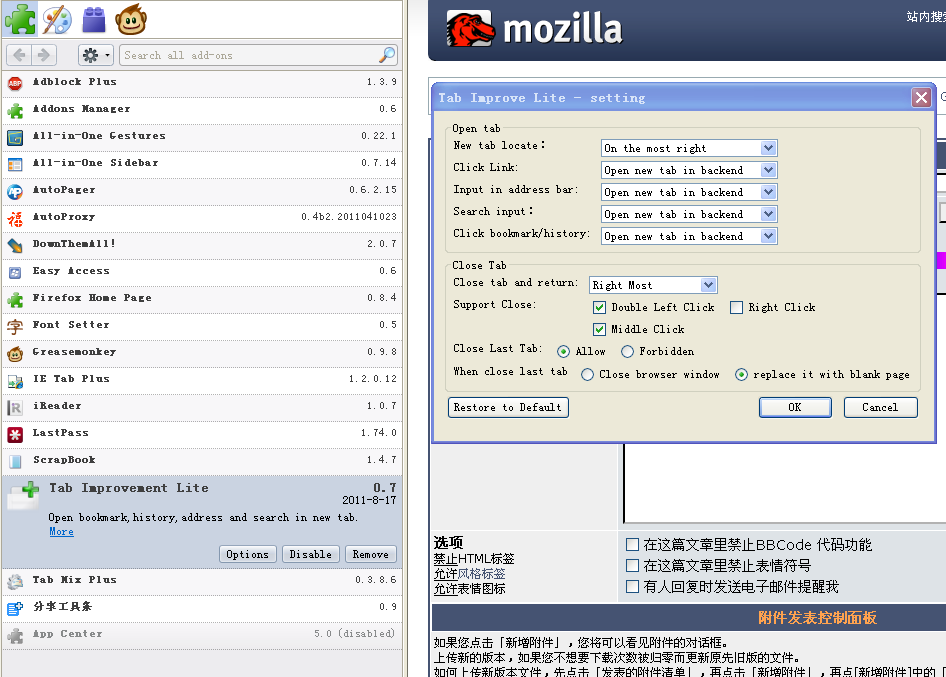
Task: Click the magnifier search icon
Action: (387, 55)
